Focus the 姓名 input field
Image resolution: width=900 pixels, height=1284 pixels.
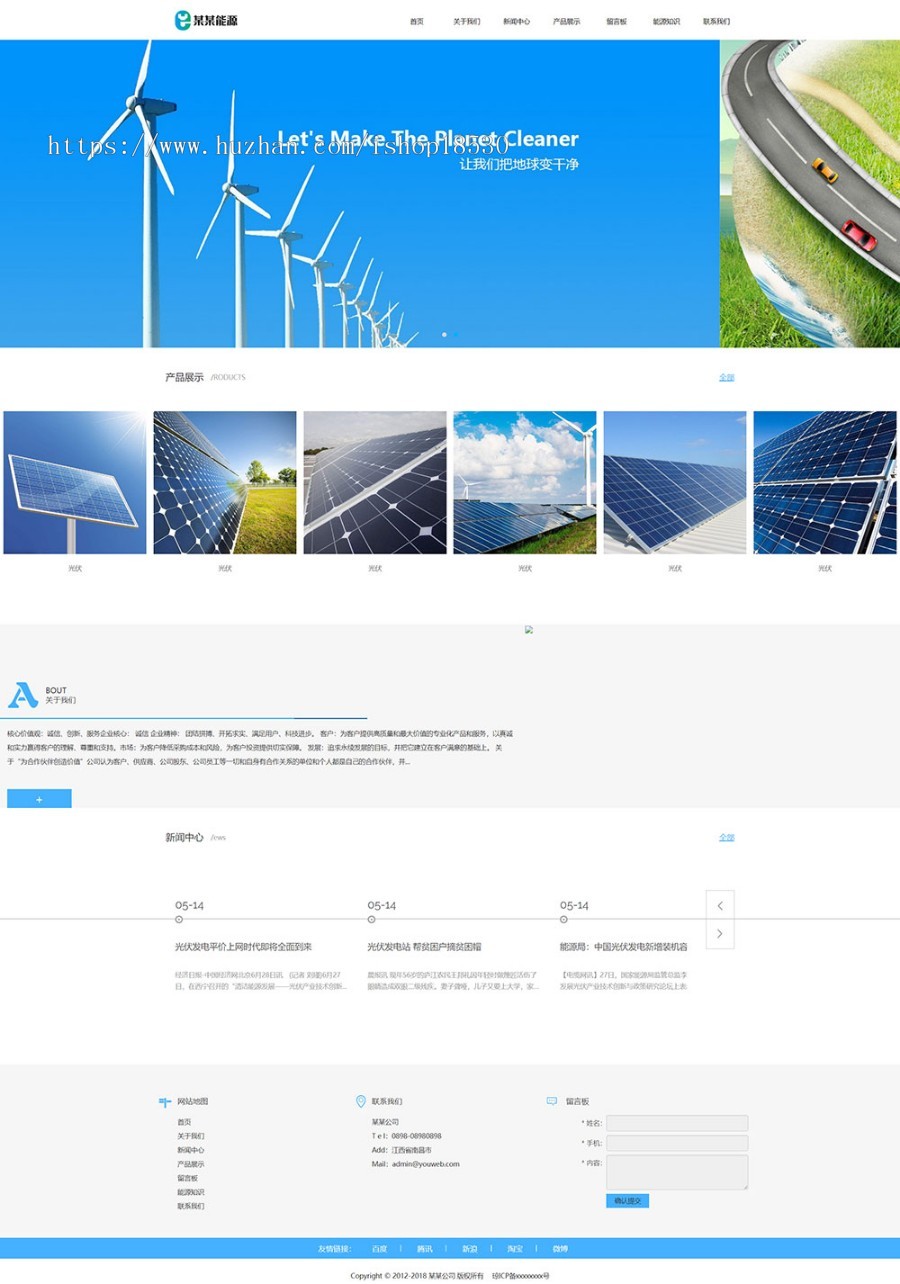pos(677,1123)
